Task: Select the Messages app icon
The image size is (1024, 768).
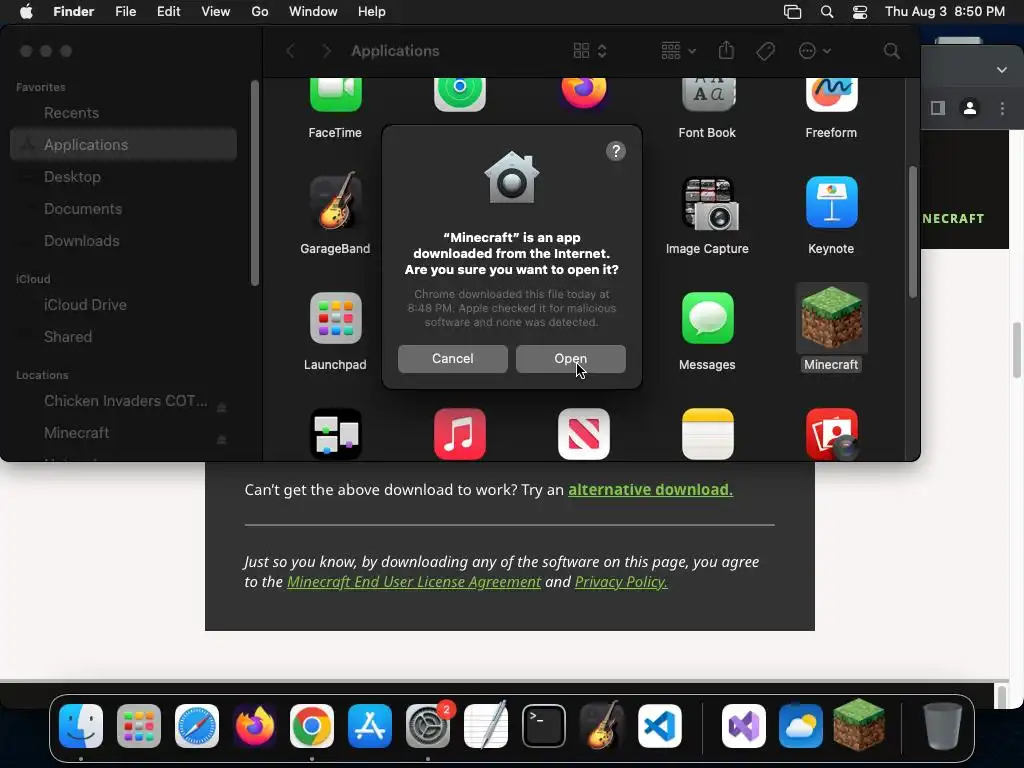Action: click(707, 318)
